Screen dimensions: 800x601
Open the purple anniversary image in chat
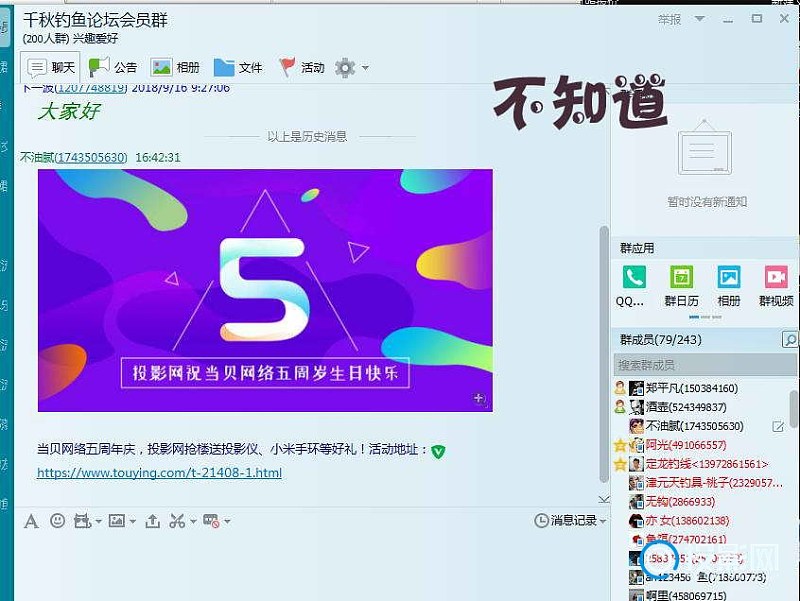click(x=265, y=290)
